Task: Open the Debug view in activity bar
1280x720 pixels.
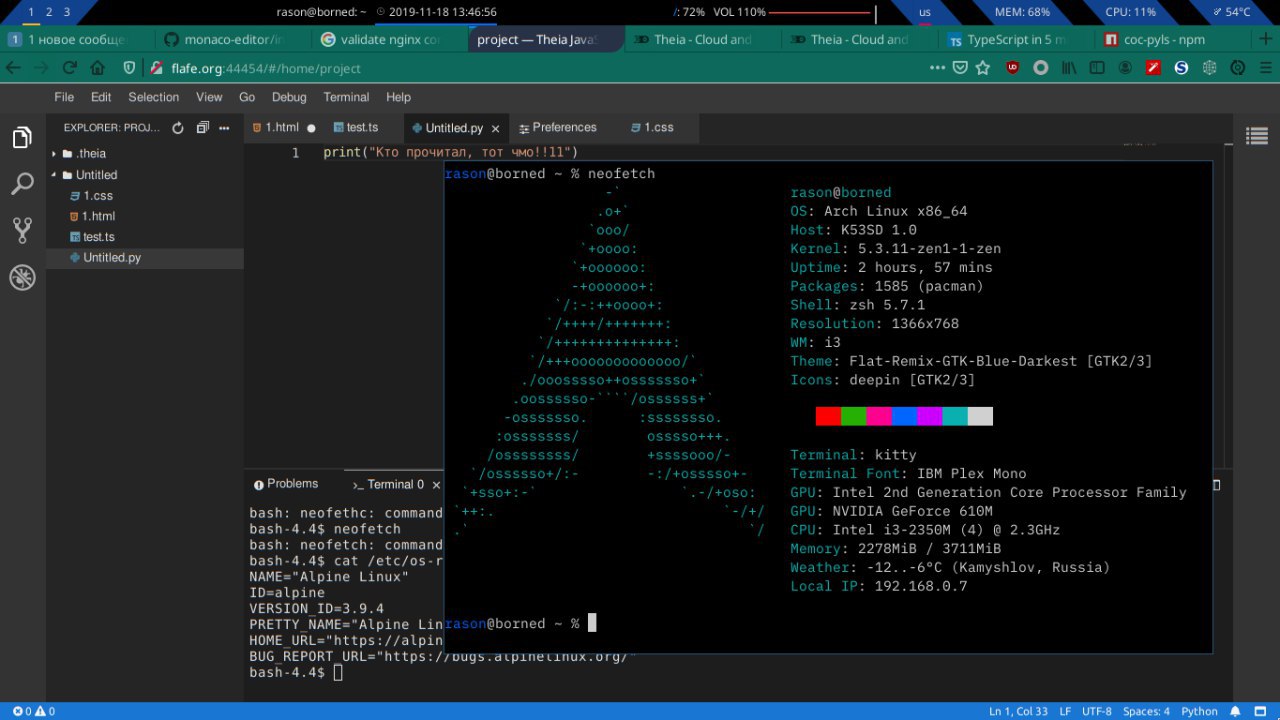Action: 22,278
